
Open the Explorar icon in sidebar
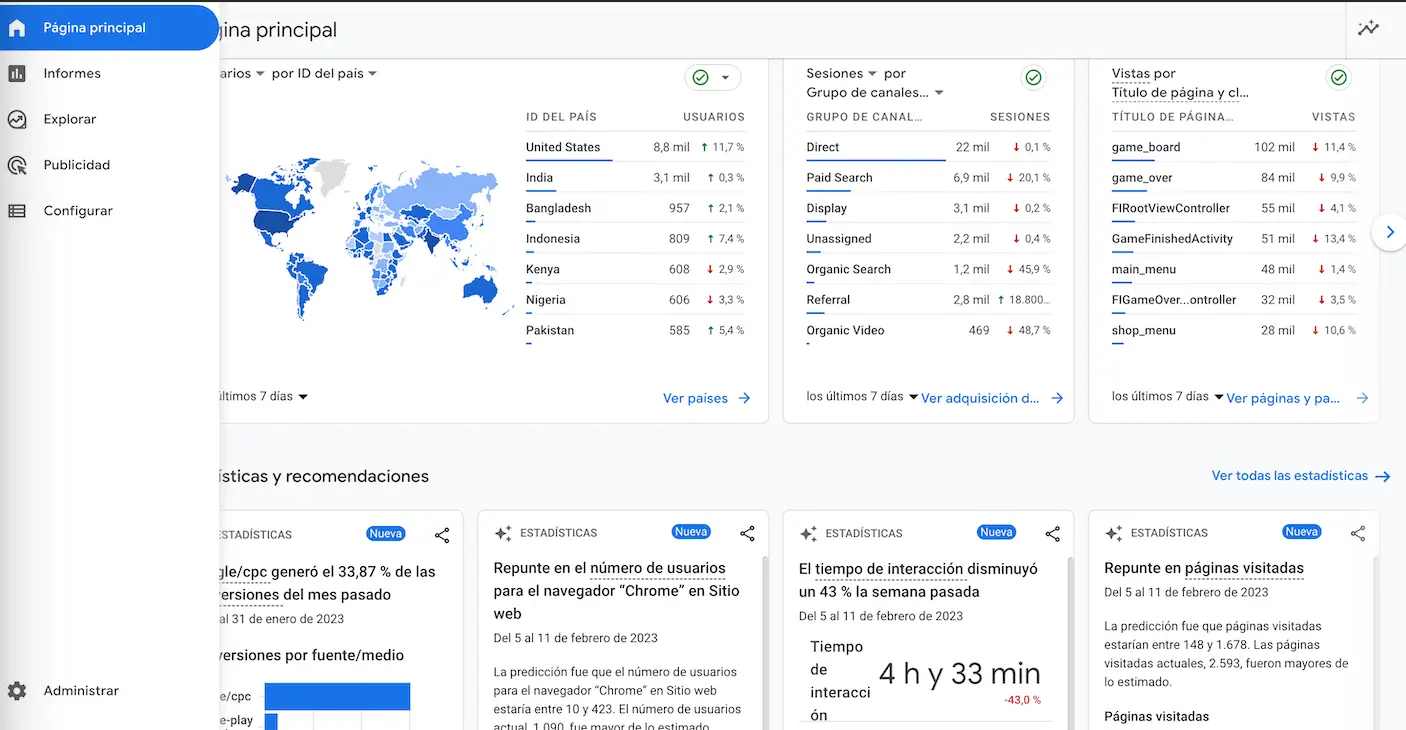17,119
